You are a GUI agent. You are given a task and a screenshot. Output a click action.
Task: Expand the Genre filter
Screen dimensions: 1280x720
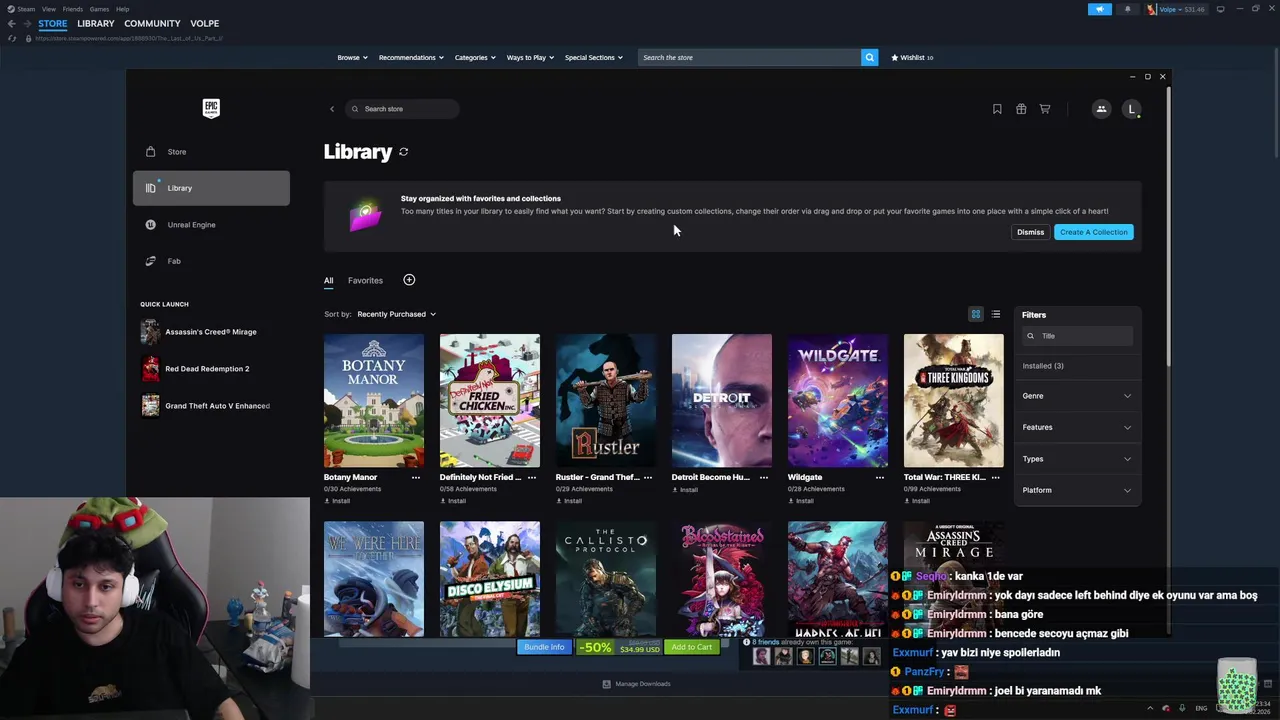click(x=1078, y=396)
